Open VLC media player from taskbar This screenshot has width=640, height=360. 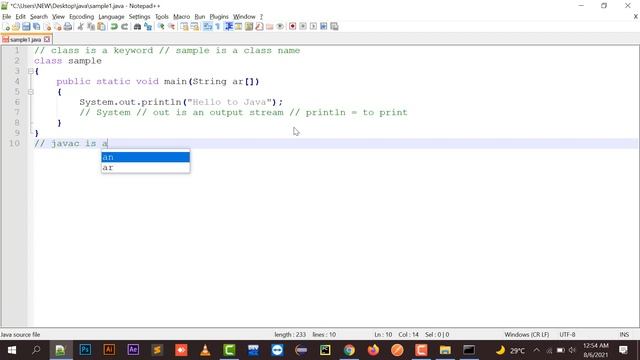(x=205, y=350)
